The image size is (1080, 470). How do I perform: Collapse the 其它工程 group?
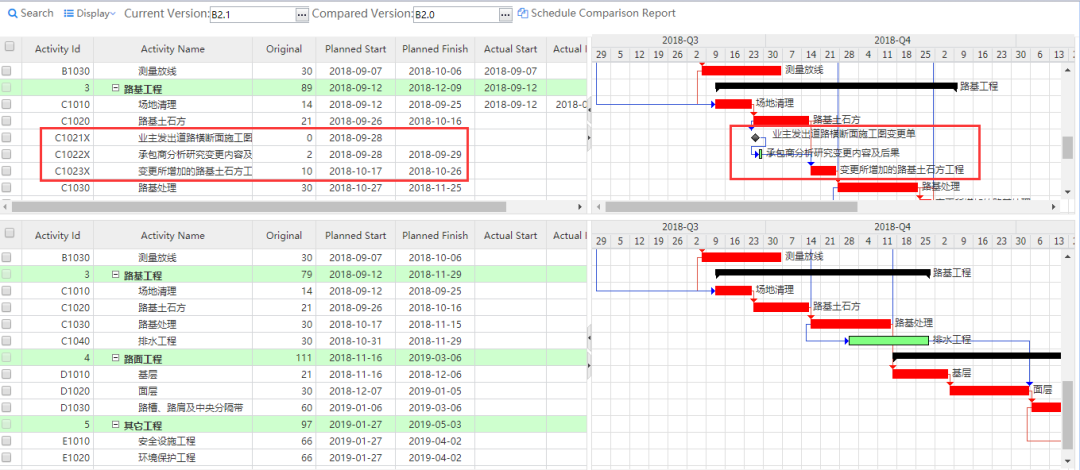(115, 425)
